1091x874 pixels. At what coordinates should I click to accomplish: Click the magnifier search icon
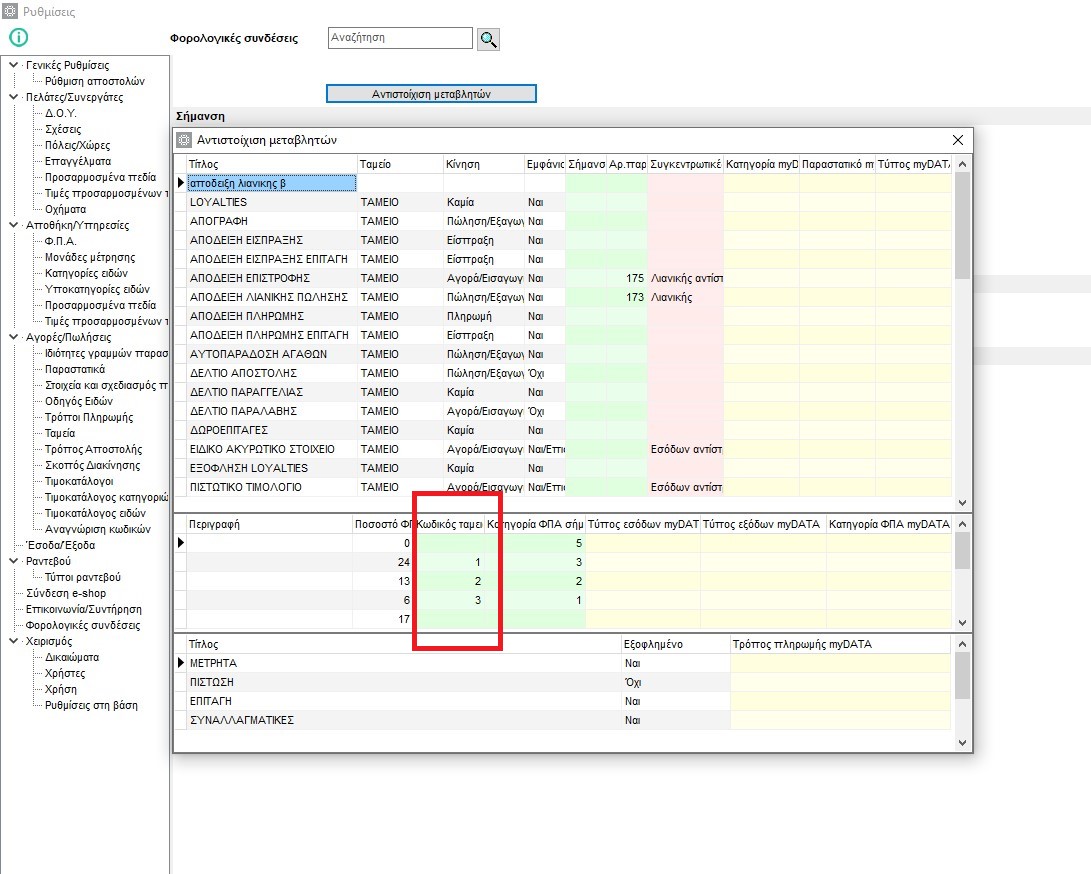click(488, 39)
